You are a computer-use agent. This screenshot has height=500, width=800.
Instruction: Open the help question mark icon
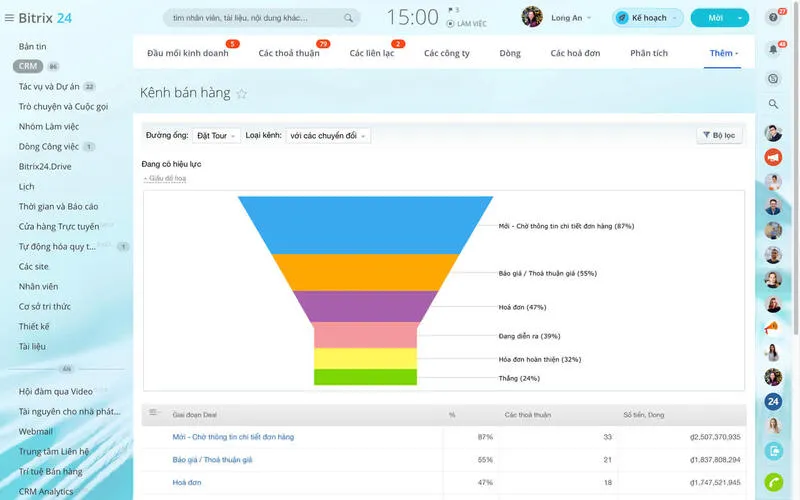[773, 18]
